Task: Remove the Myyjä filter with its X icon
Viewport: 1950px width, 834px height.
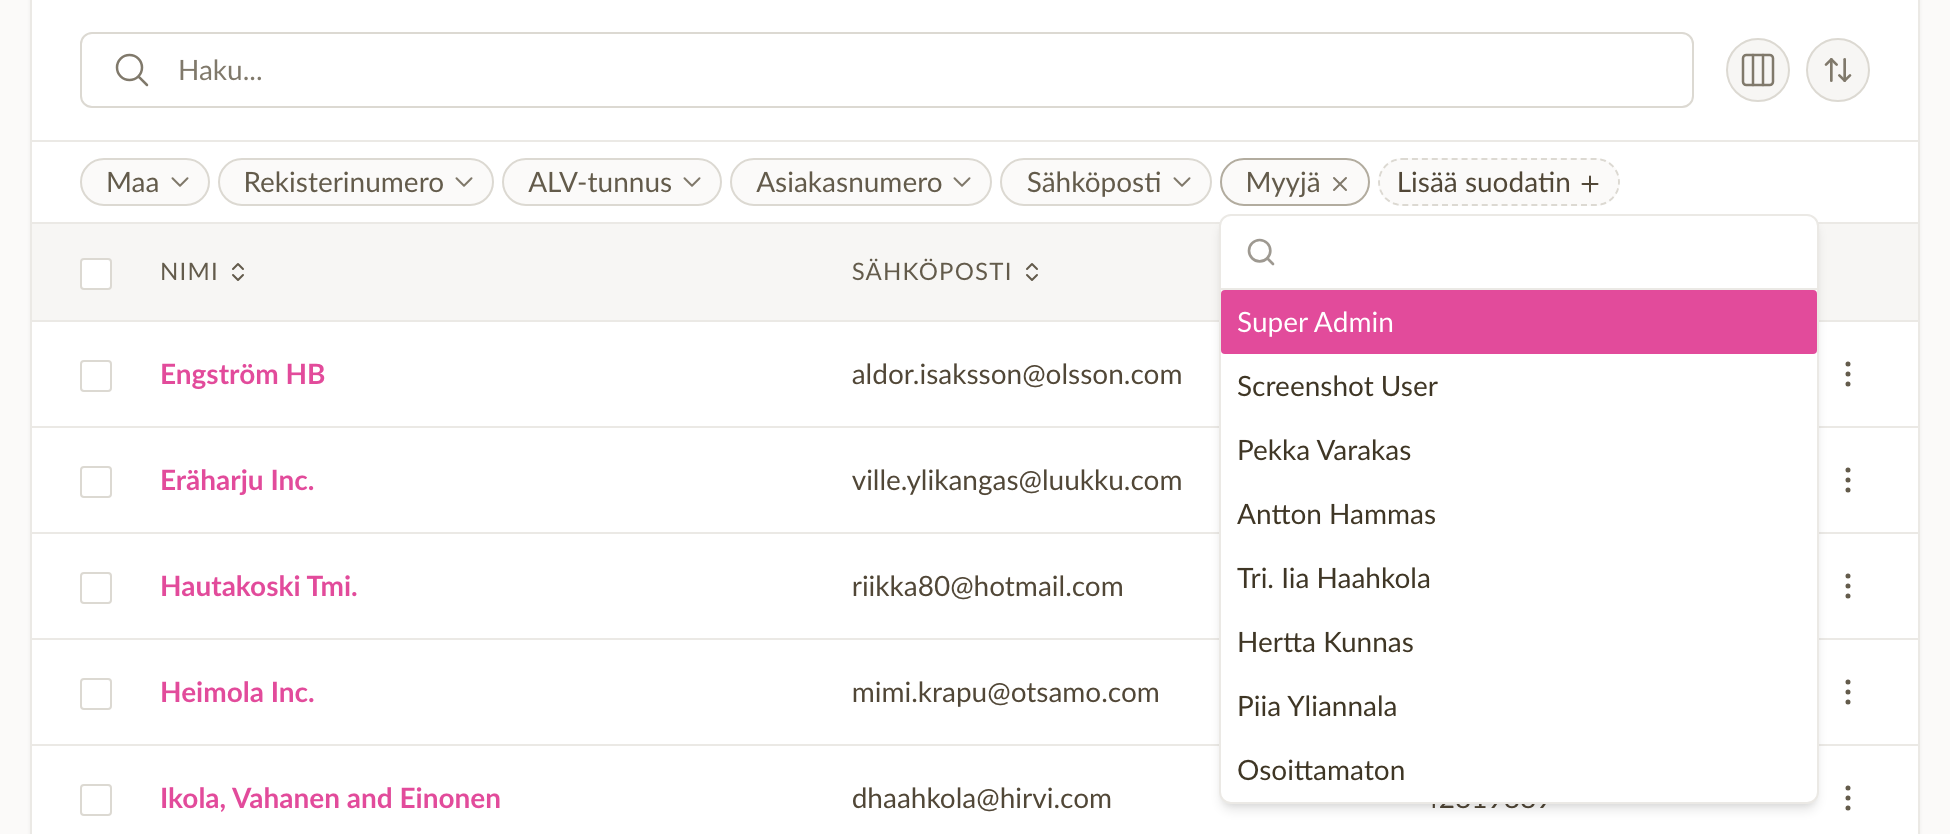Action: pyautogui.click(x=1341, y=183)
